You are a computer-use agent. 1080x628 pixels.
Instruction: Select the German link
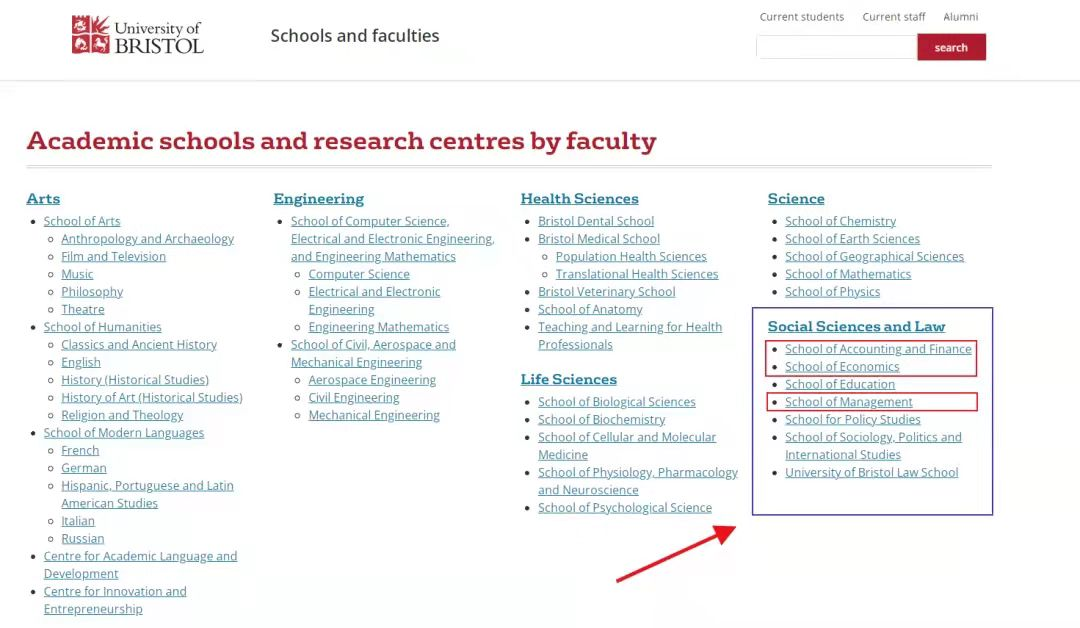pyautogui.click(x=84, y=468)
